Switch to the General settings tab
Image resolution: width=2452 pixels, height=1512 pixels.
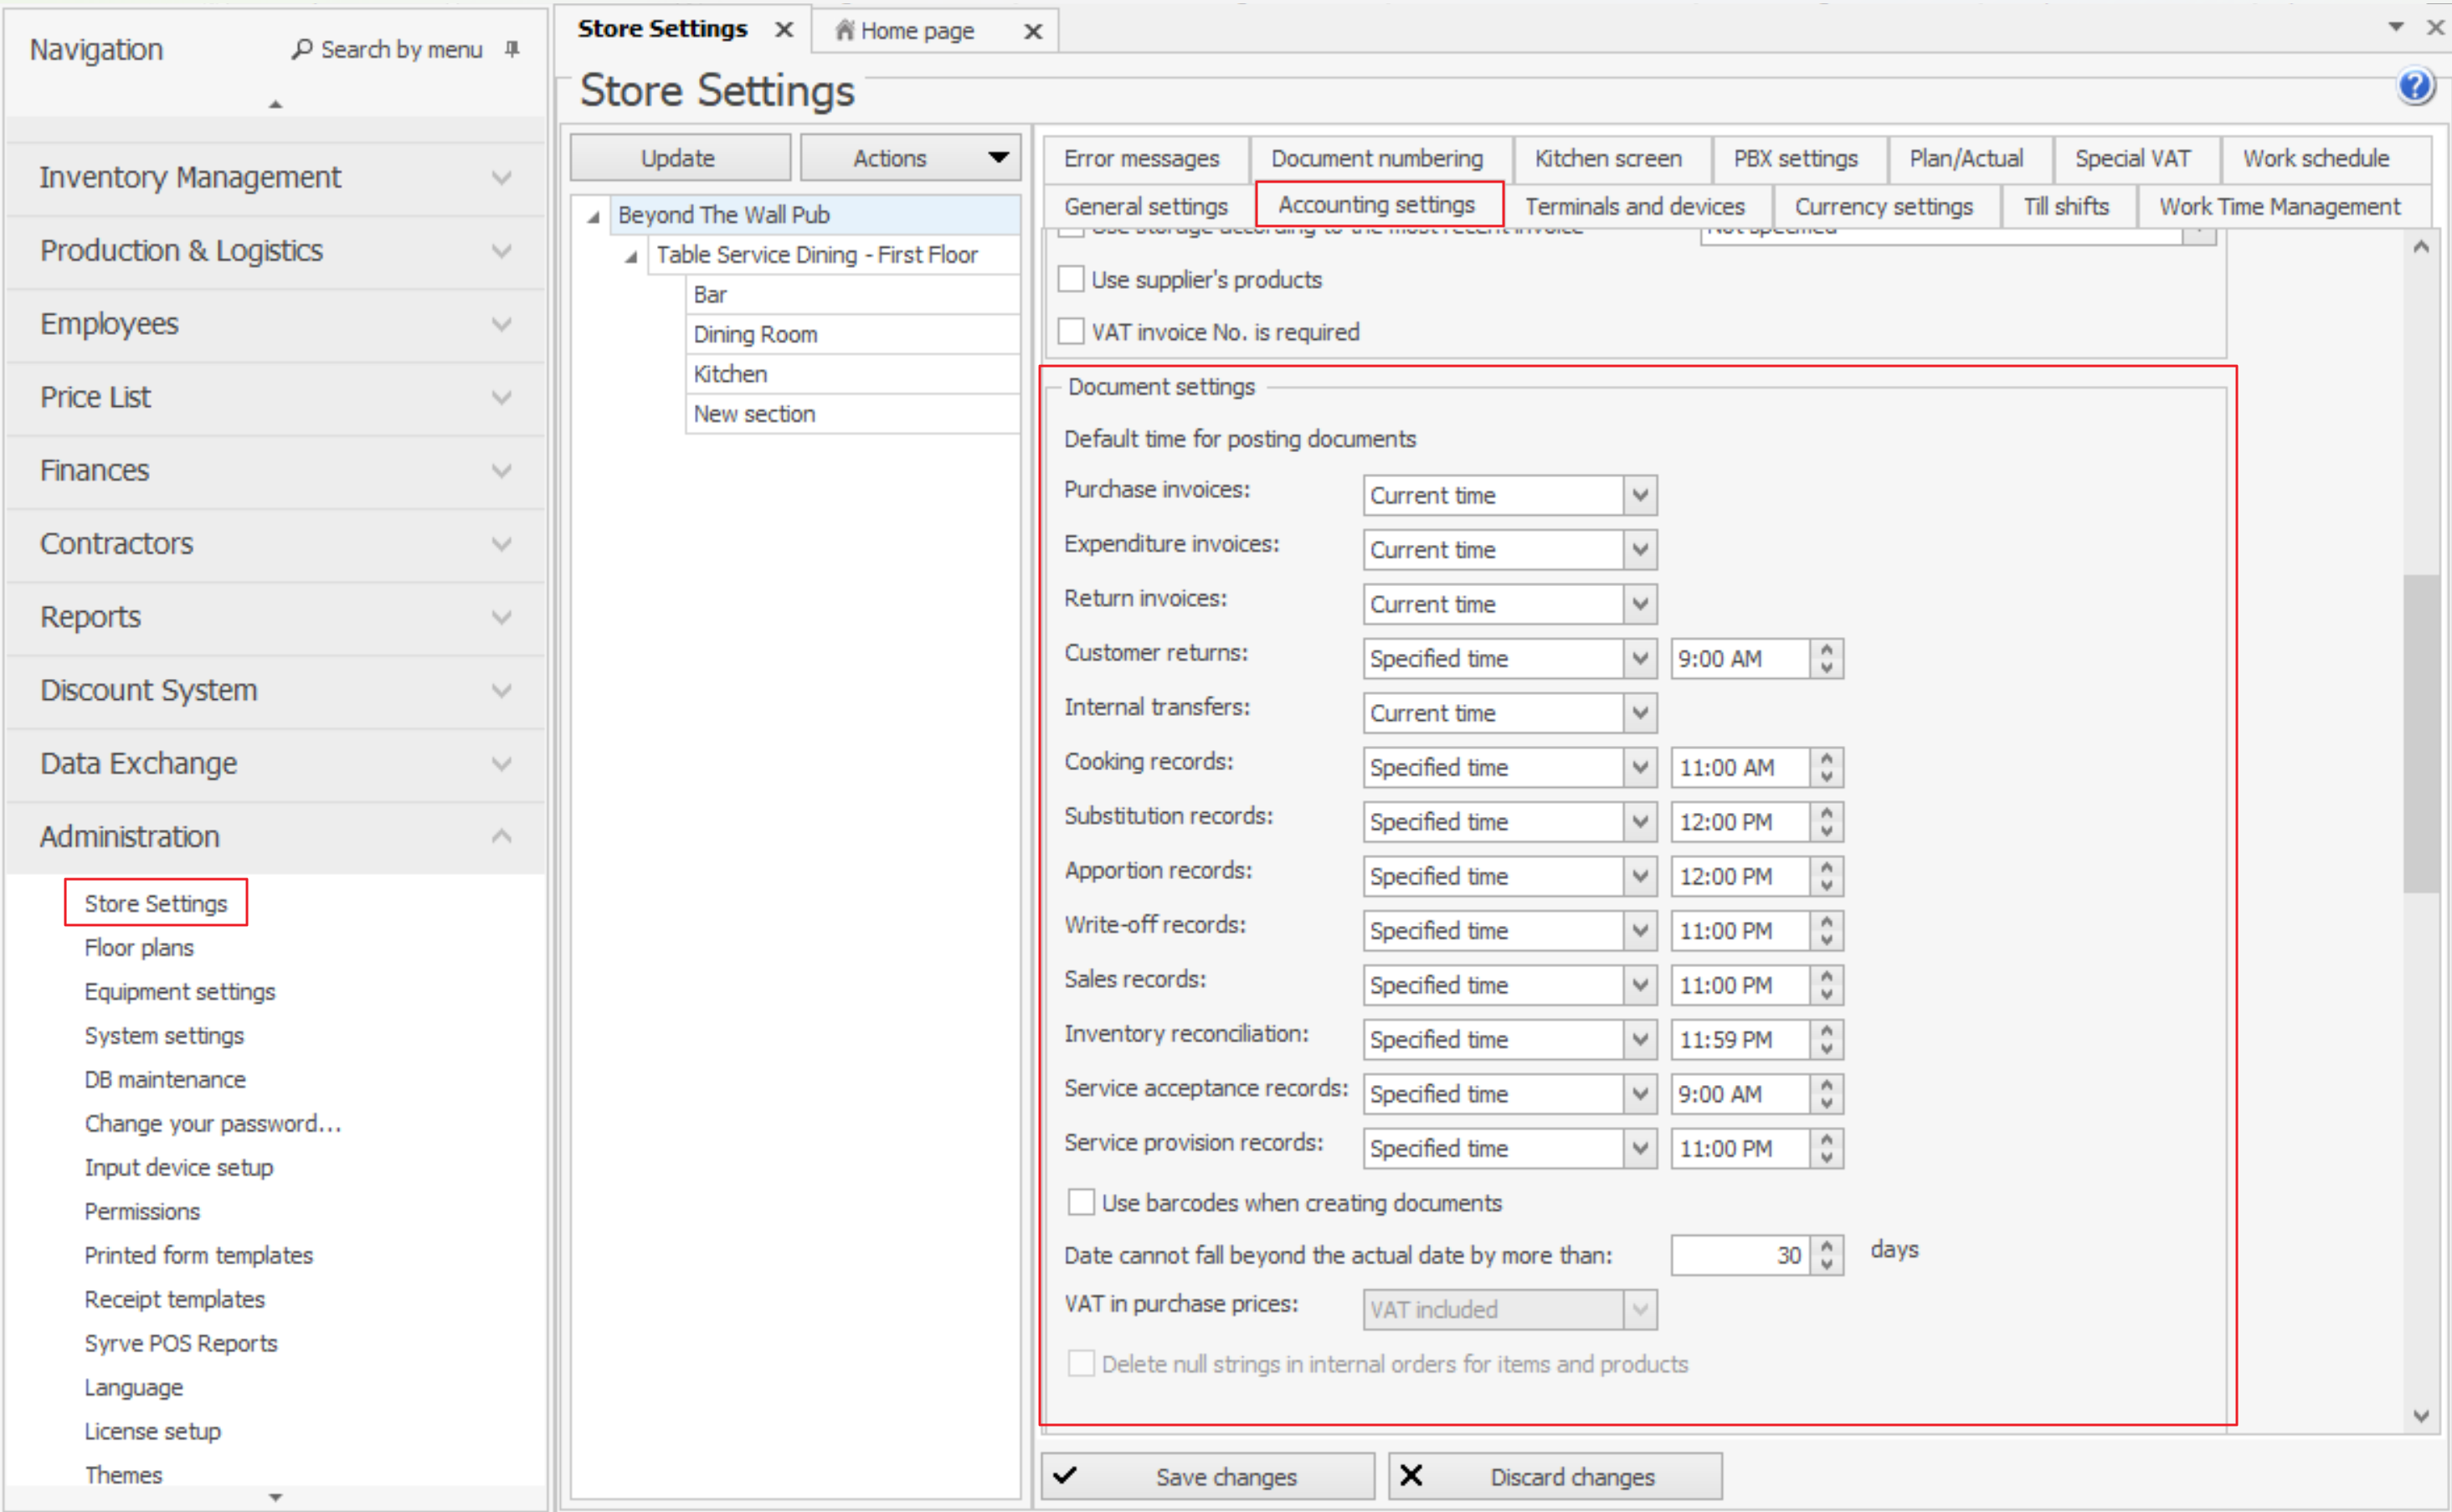point(1145,206)
